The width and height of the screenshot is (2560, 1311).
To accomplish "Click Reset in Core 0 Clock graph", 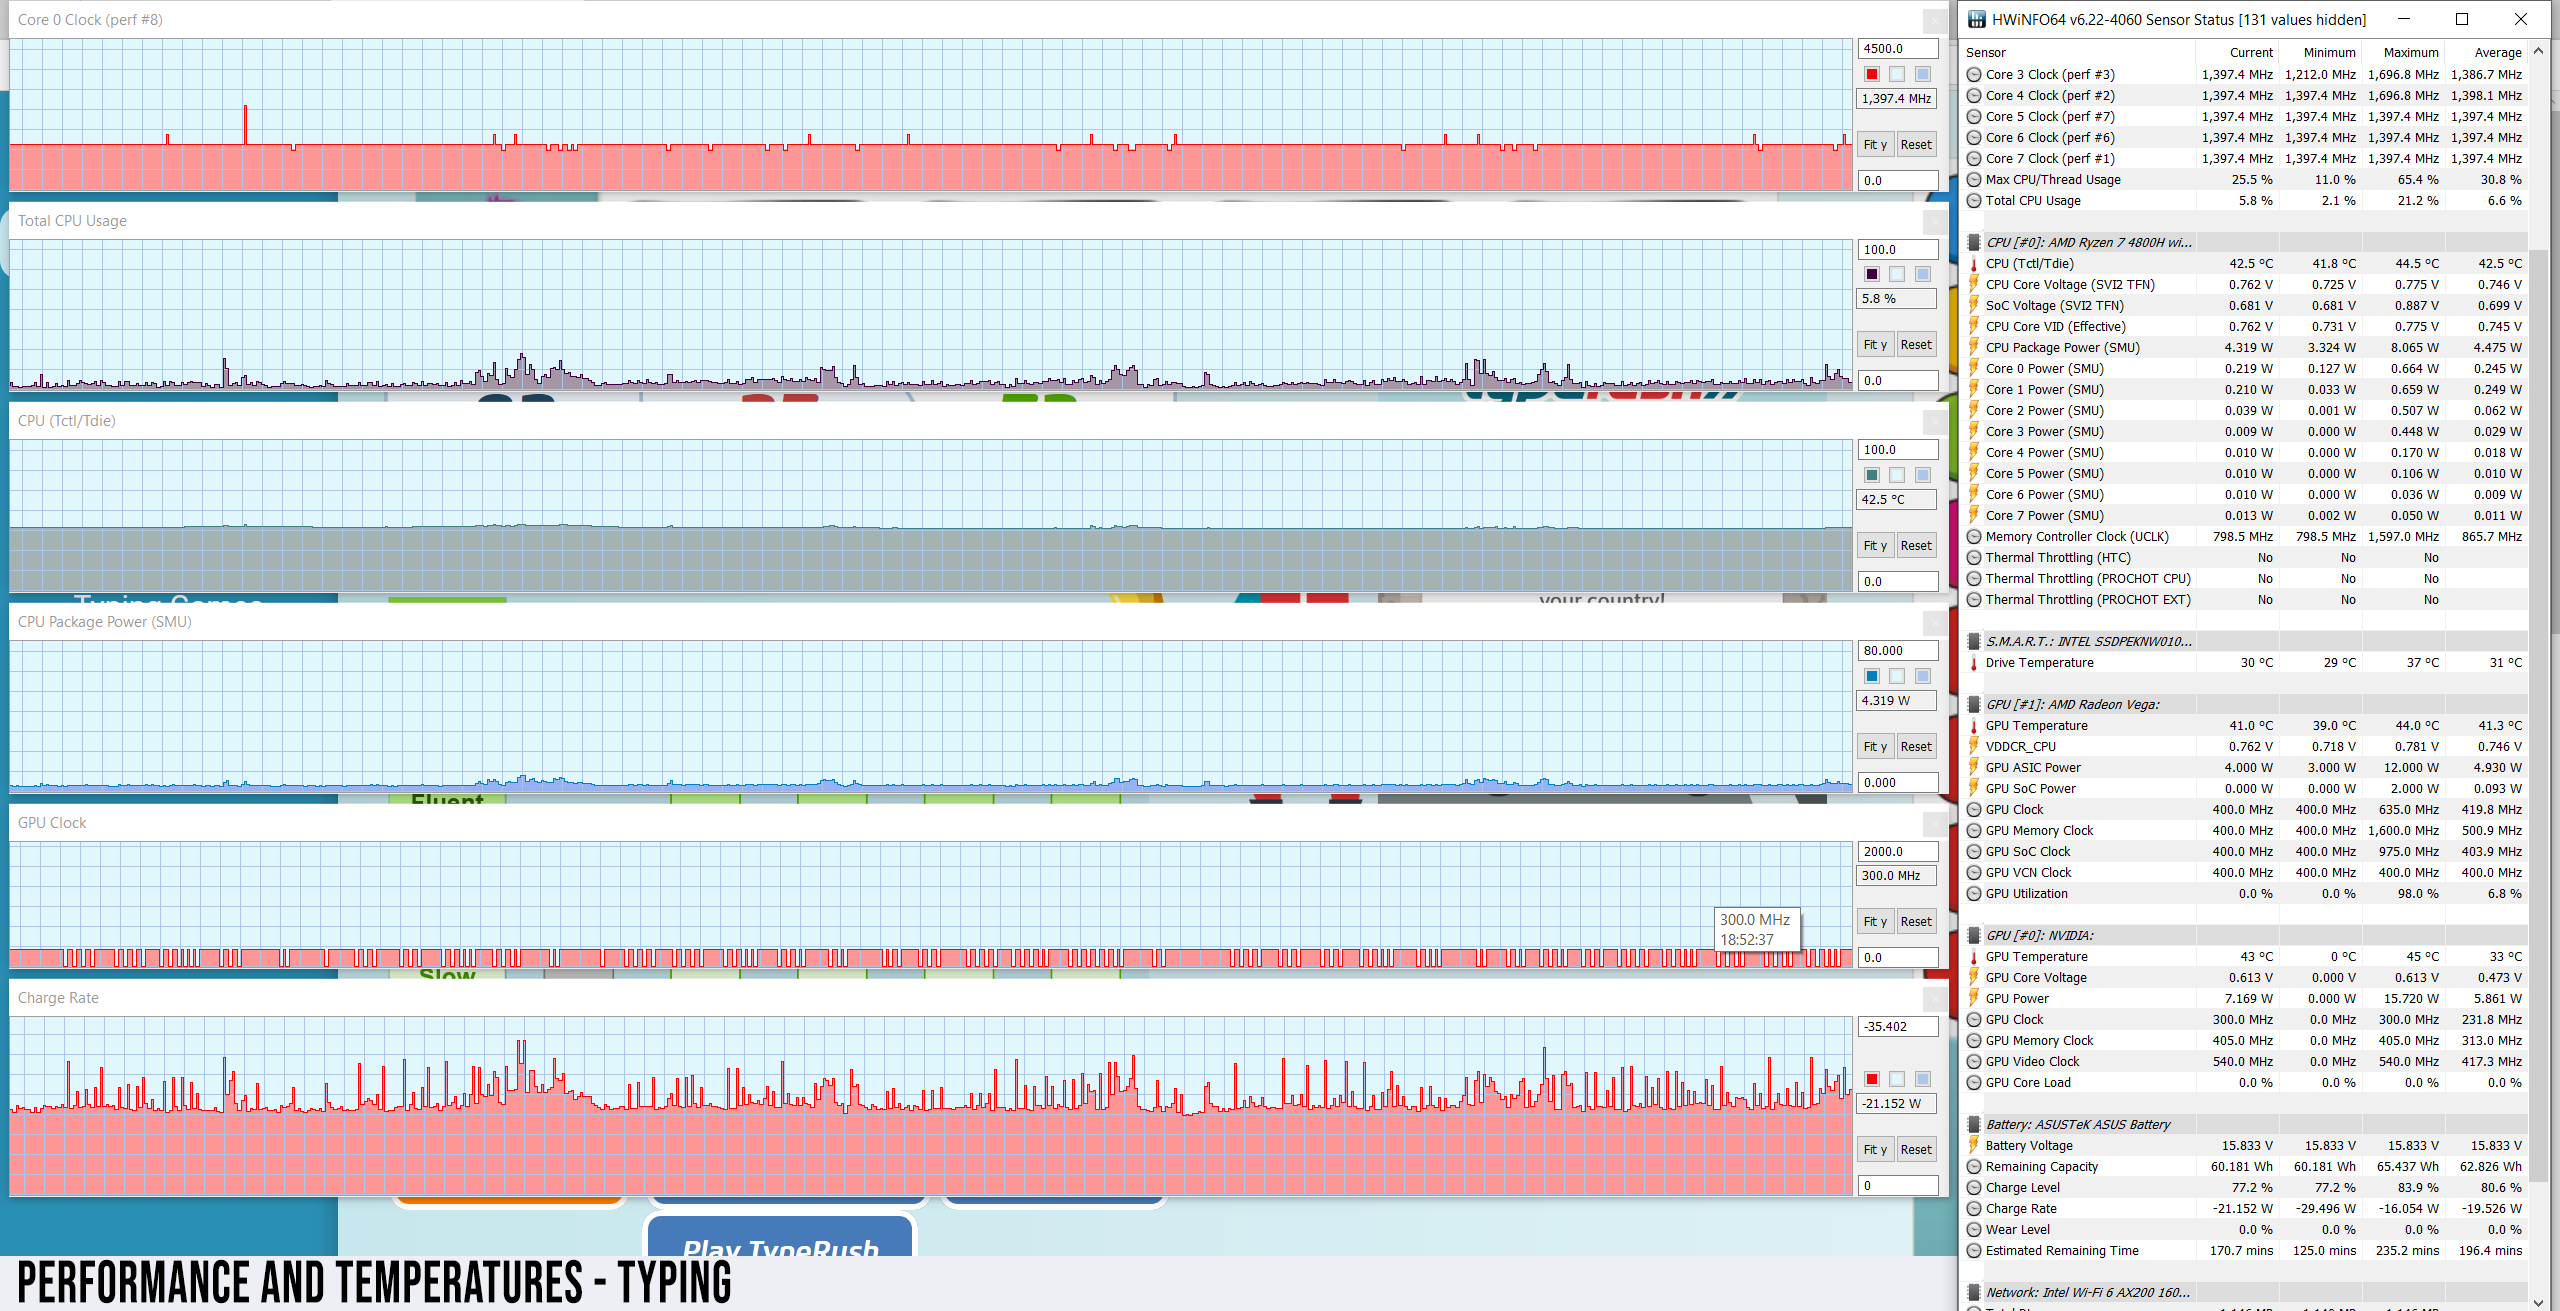I will coord(1916,144).
